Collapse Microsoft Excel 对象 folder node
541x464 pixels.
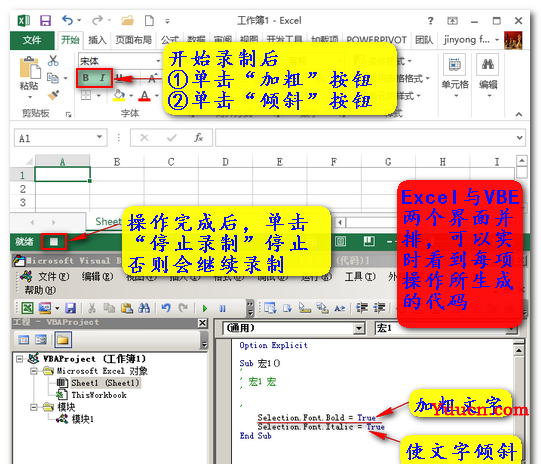tap(33, 371)
